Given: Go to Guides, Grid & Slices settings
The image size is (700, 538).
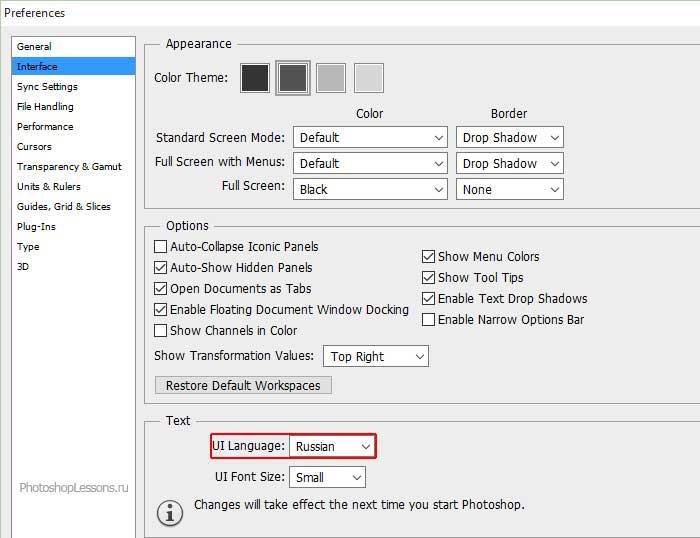Looking at the screenshot, I should point(64,207).
